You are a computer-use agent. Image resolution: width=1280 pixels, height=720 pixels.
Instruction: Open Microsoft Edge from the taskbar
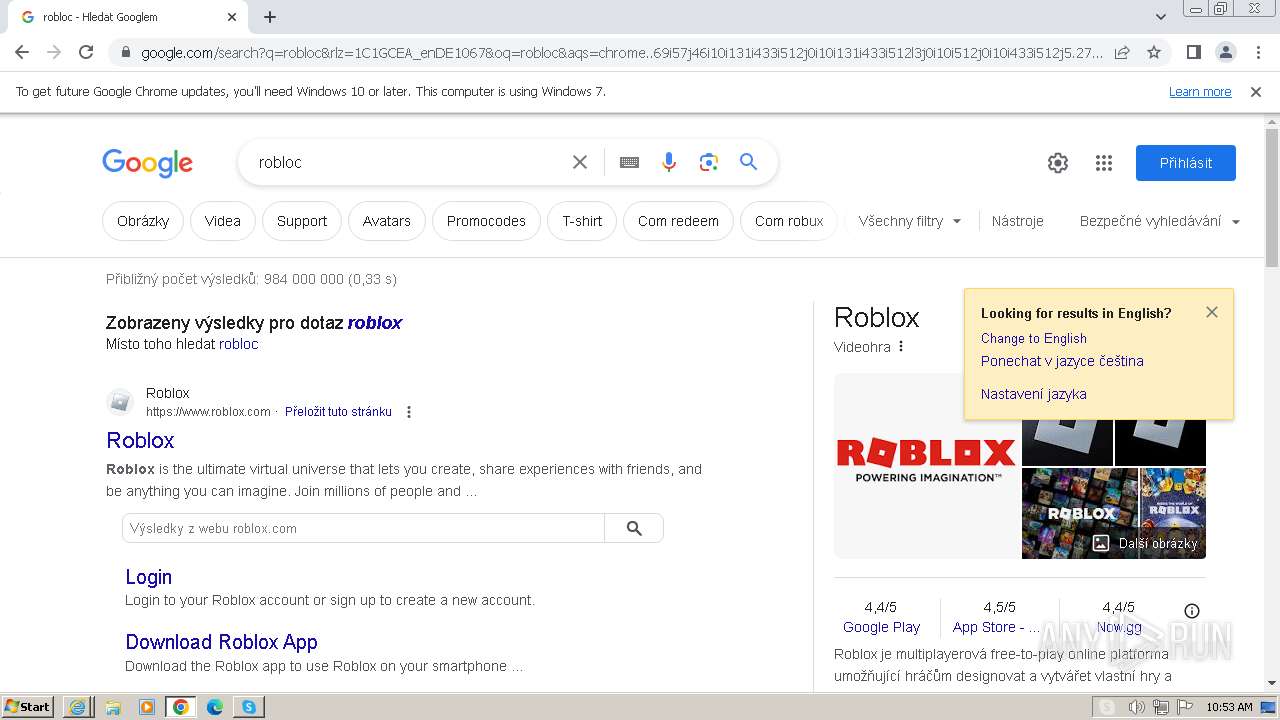[x=215, y=707]
